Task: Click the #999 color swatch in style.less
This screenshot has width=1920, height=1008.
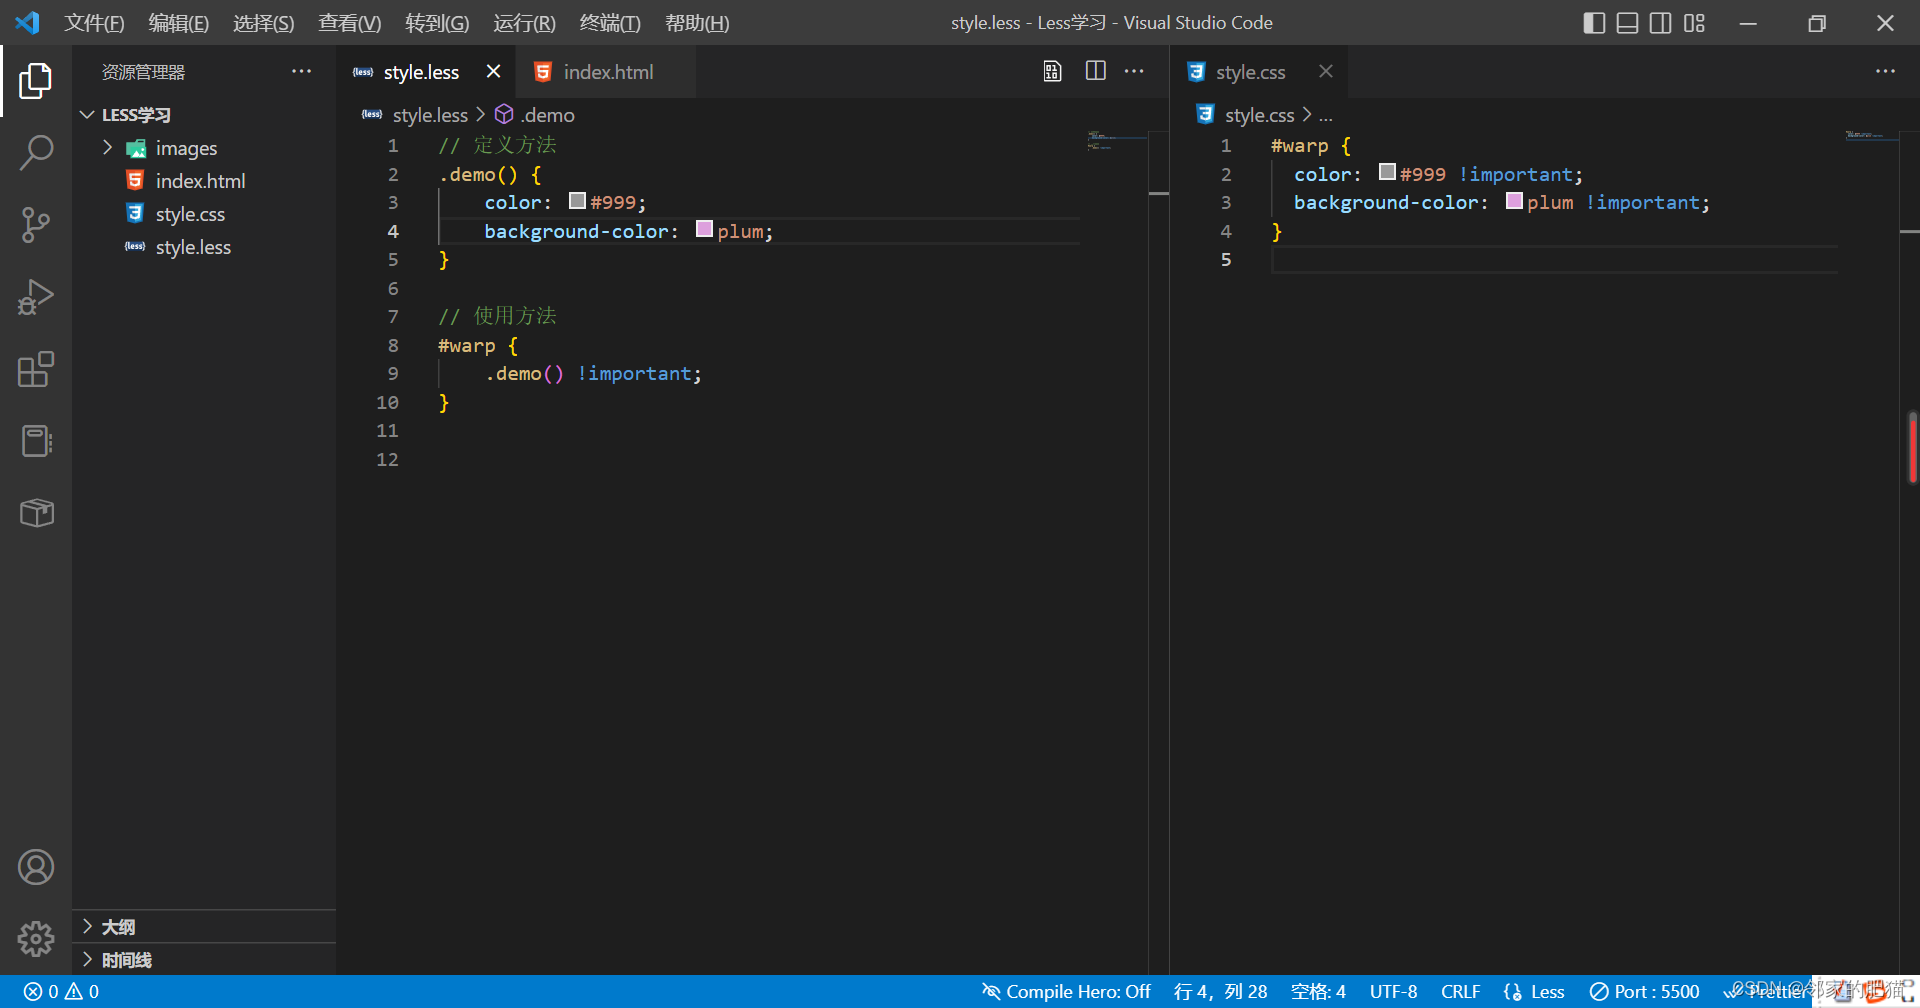Action: (x=577, y=201)
